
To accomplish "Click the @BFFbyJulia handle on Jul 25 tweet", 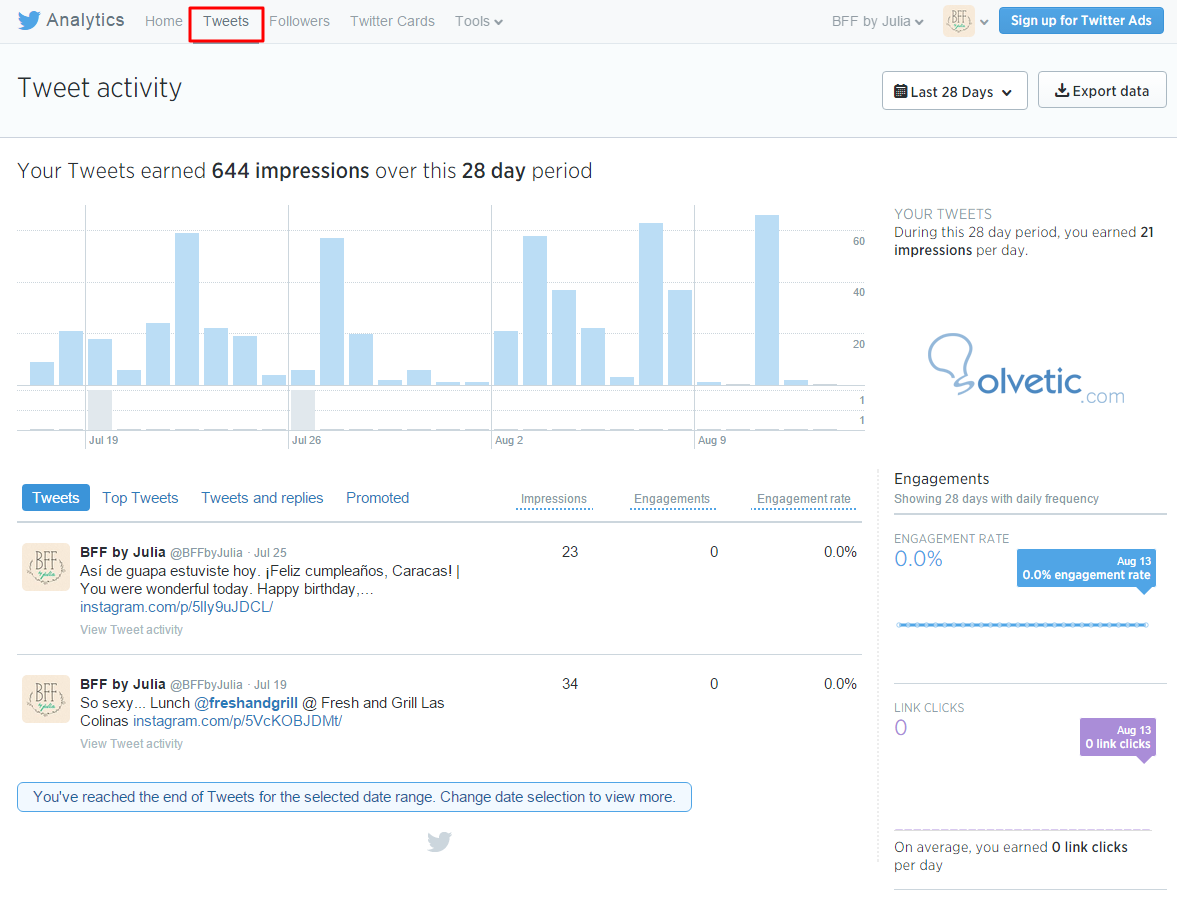I will 206,553.
